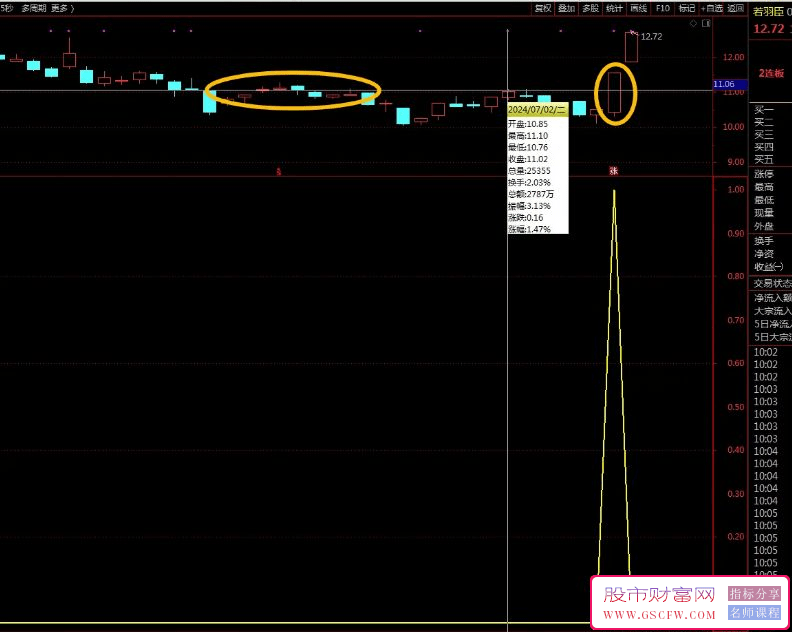Click the 5日大宗 row

pos(772,337)
